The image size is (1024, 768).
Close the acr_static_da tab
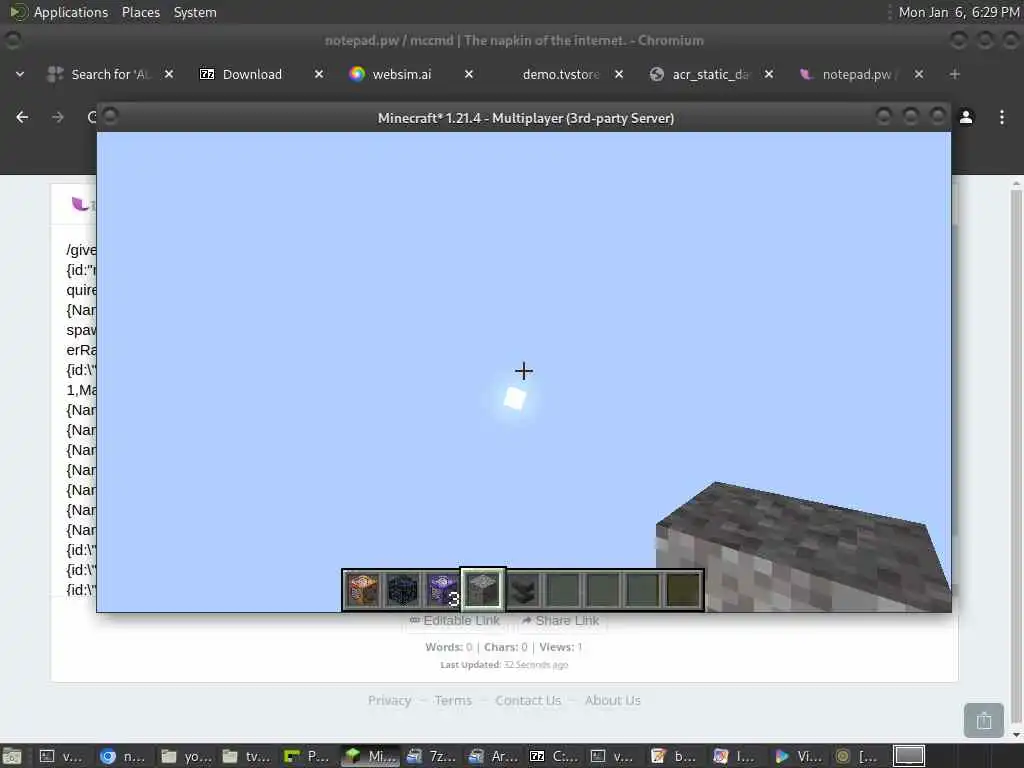[x=769, y=74]
